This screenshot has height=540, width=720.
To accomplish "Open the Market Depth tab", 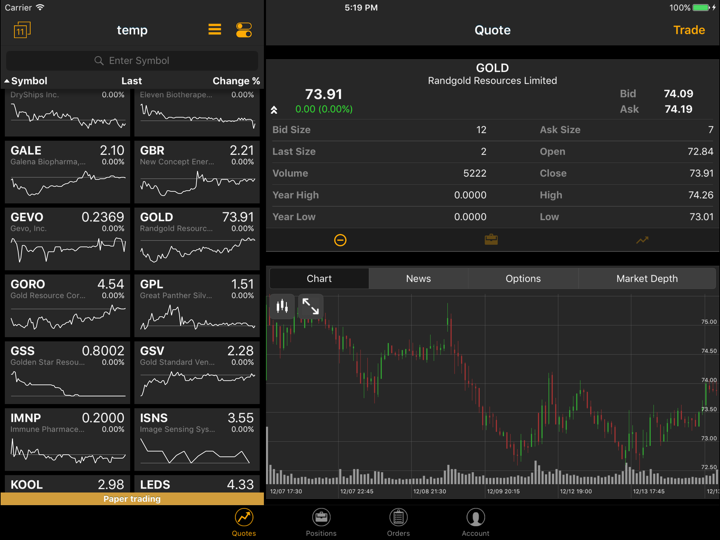I will point(646,279).
